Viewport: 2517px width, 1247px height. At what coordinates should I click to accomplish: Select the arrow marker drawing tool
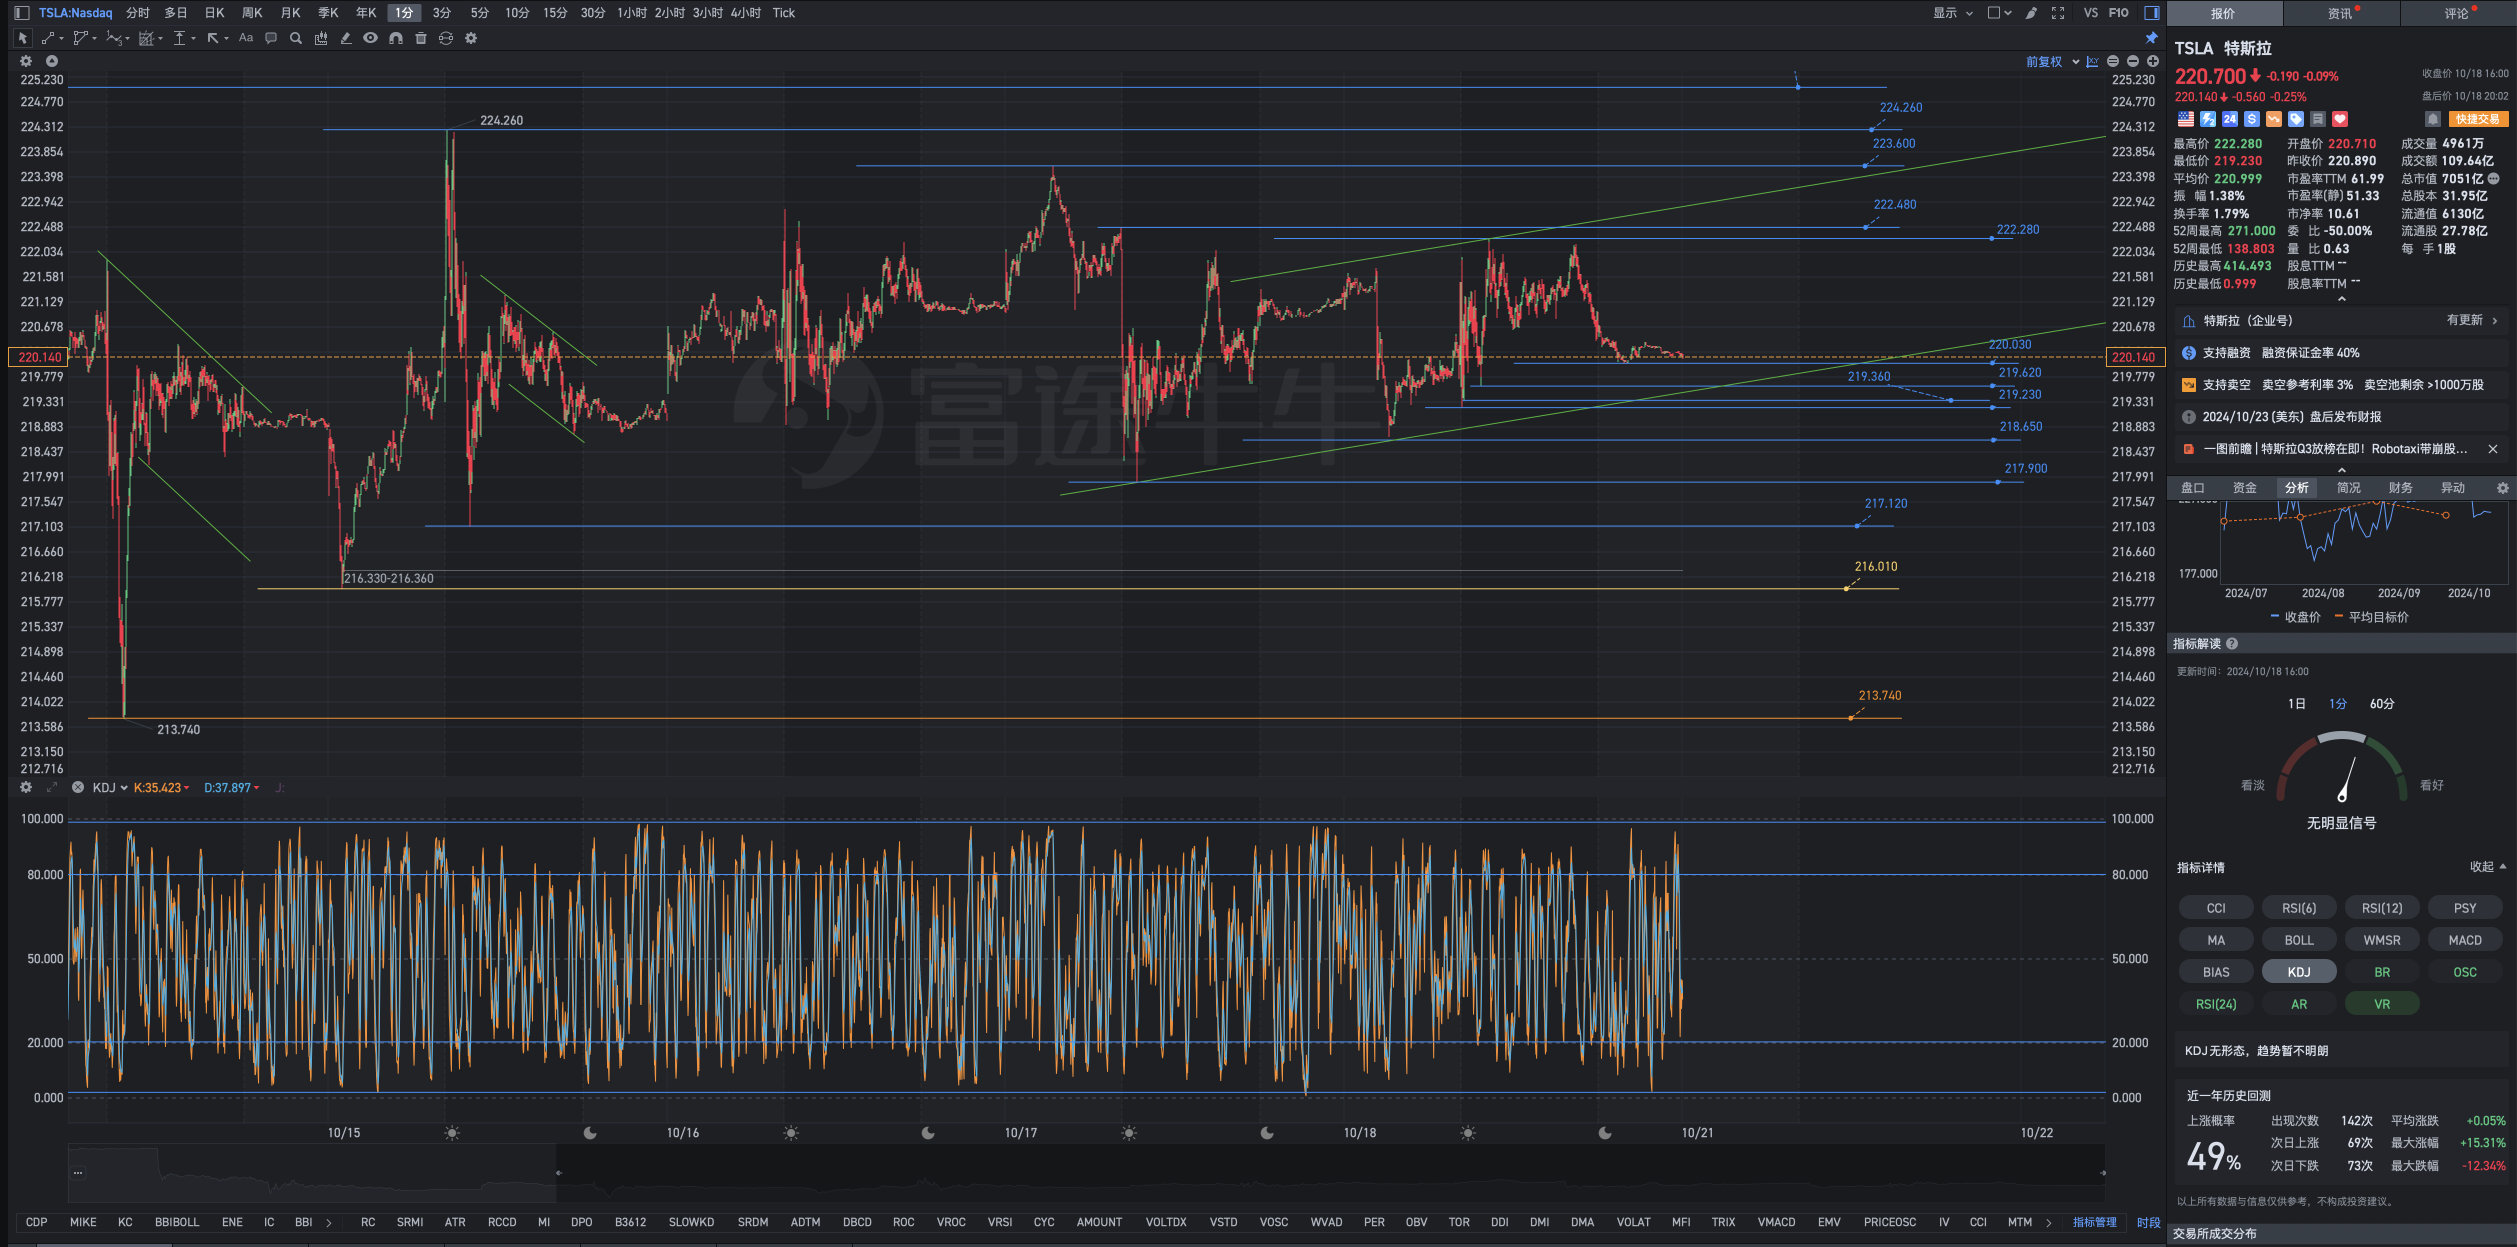point(214,38)
